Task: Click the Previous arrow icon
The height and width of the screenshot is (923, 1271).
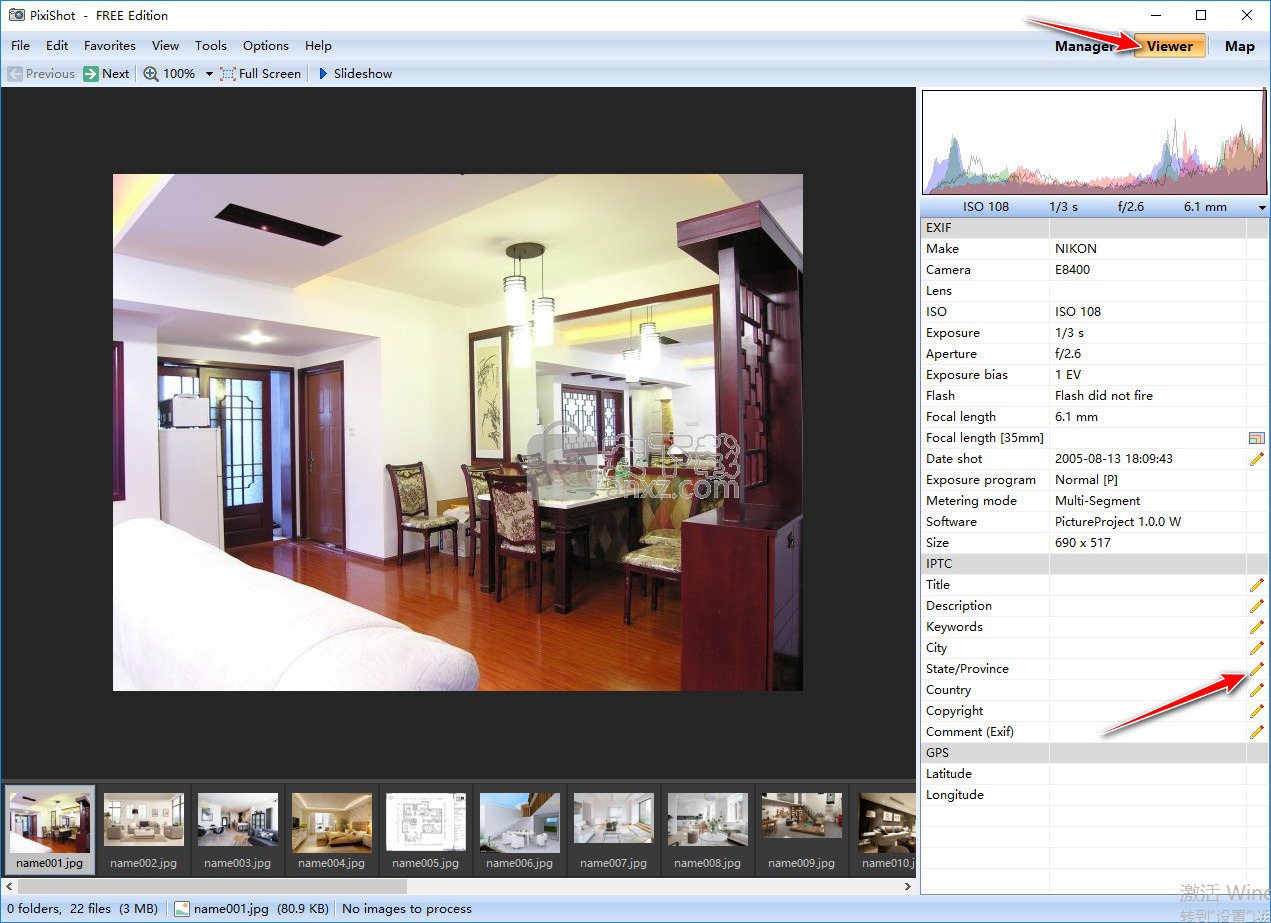Action: tap(14, 74)
